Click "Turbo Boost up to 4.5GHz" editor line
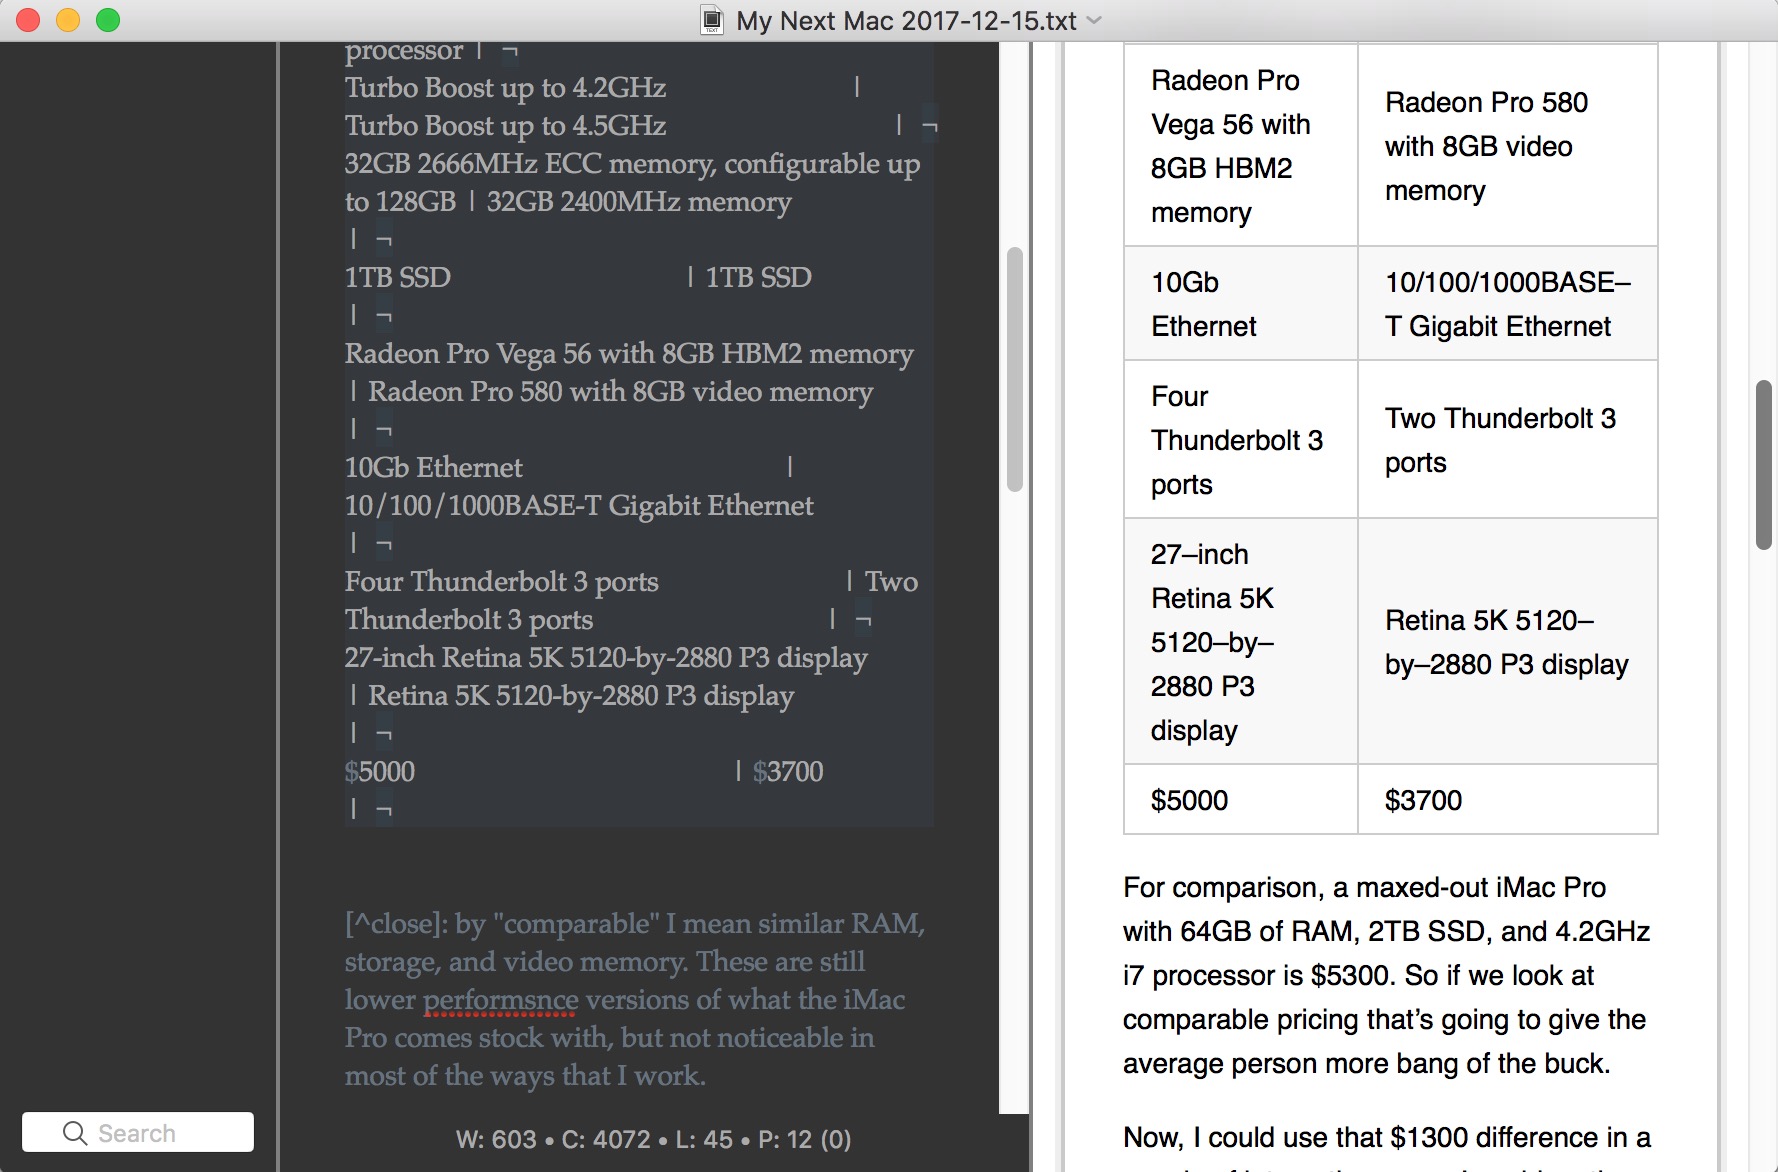 [x=505, y=126]
